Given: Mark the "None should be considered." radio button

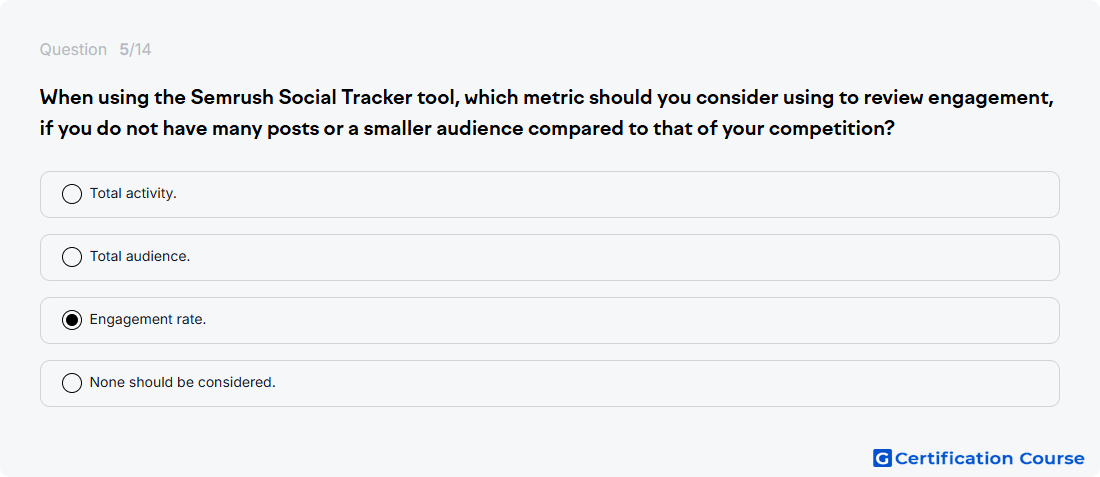Looking at the screenshot, I should (72, 383).
